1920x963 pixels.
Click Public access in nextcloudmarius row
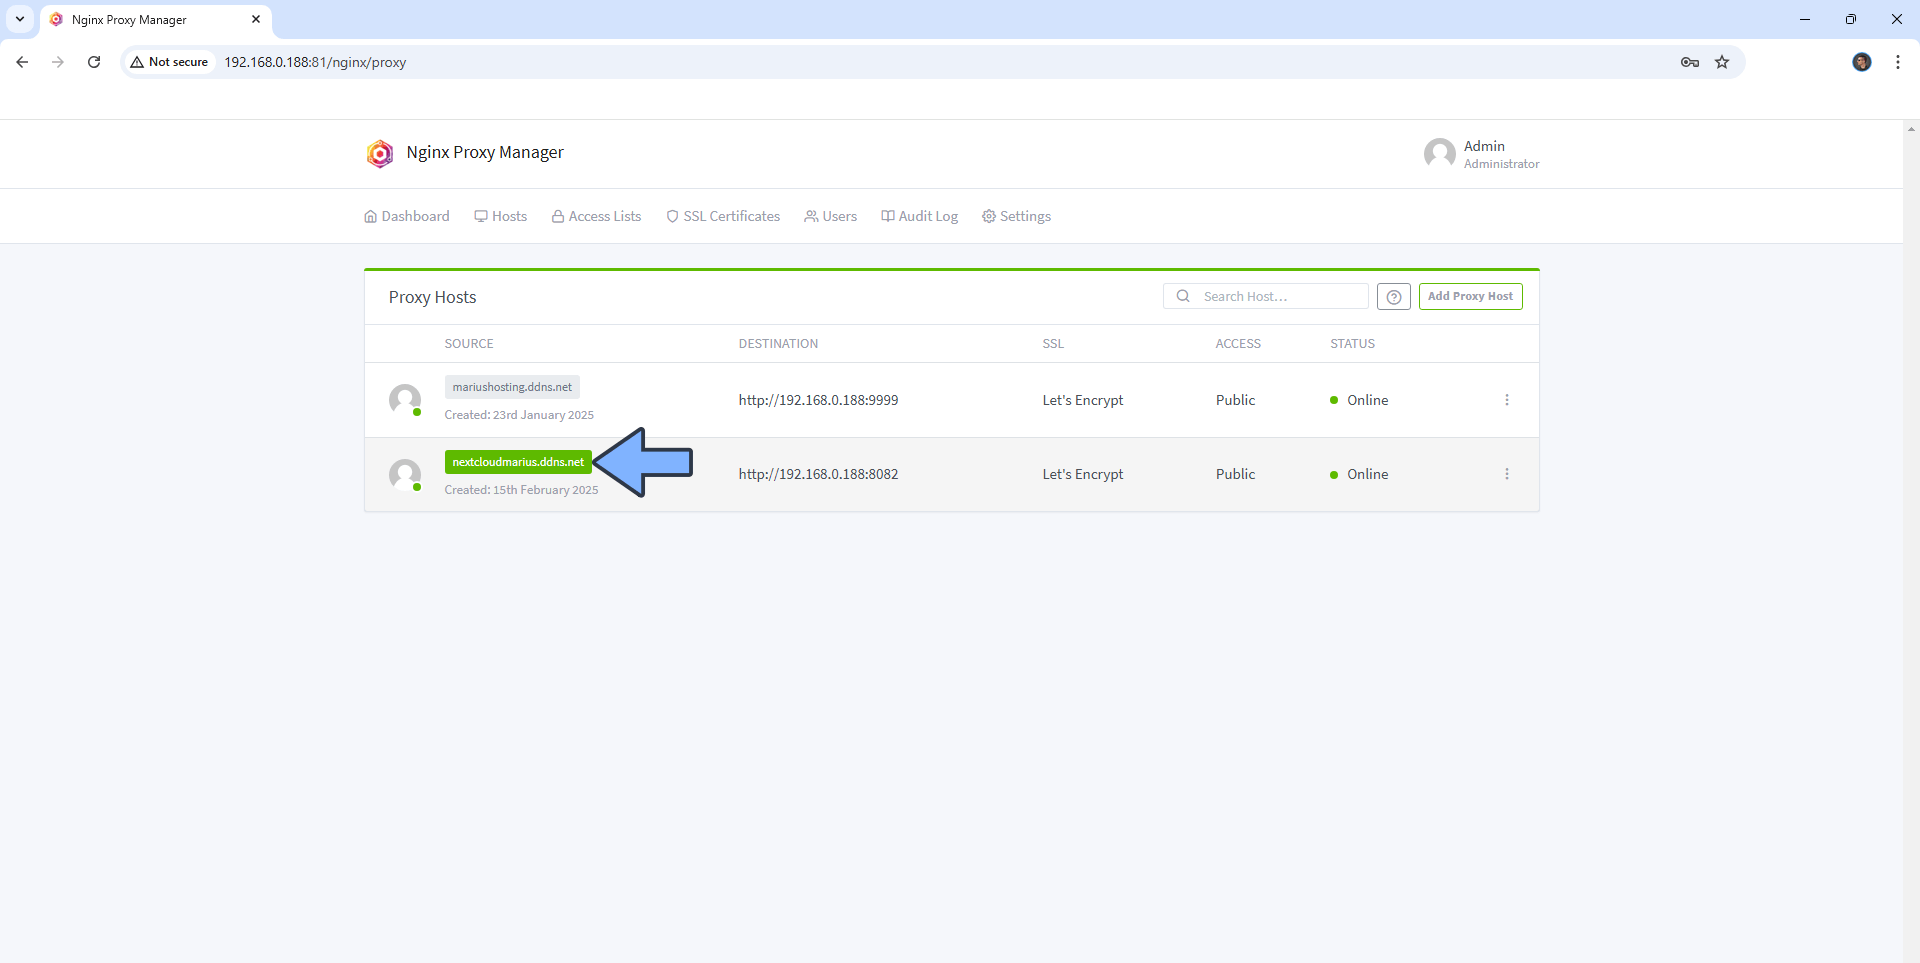point(1235,474)
